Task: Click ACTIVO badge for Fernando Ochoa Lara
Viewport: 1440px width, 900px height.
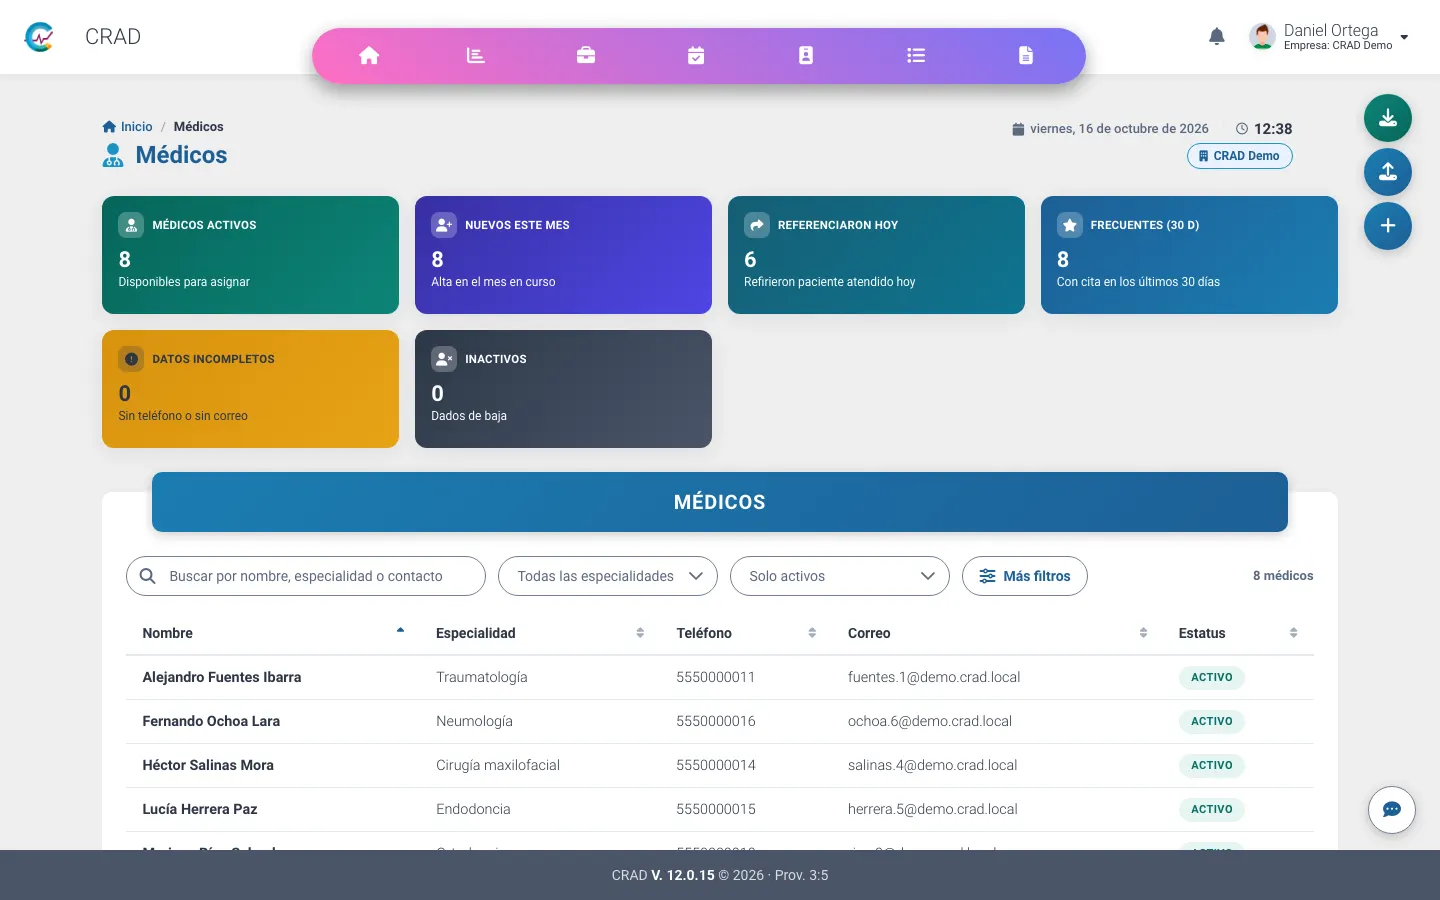Action: point(1211,721)
